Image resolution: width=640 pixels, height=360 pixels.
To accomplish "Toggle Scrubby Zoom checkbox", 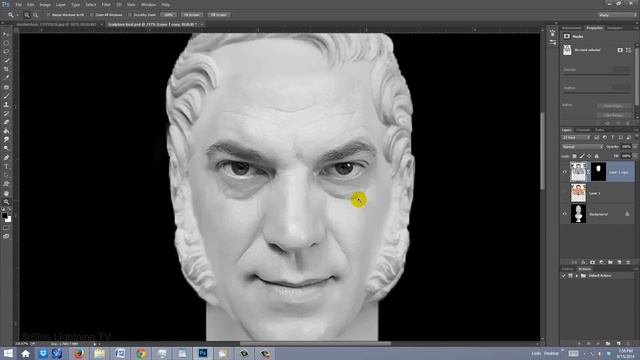I will coord(130,15).
